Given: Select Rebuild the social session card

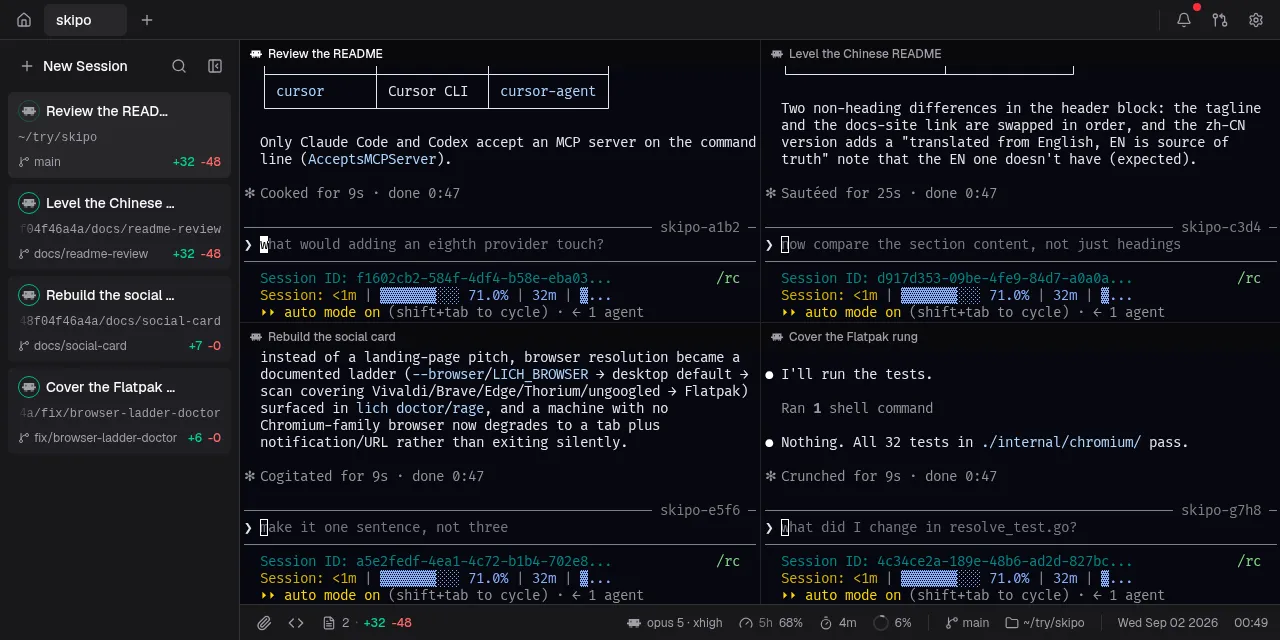Looking at the screenshot, I should (120, 319).
